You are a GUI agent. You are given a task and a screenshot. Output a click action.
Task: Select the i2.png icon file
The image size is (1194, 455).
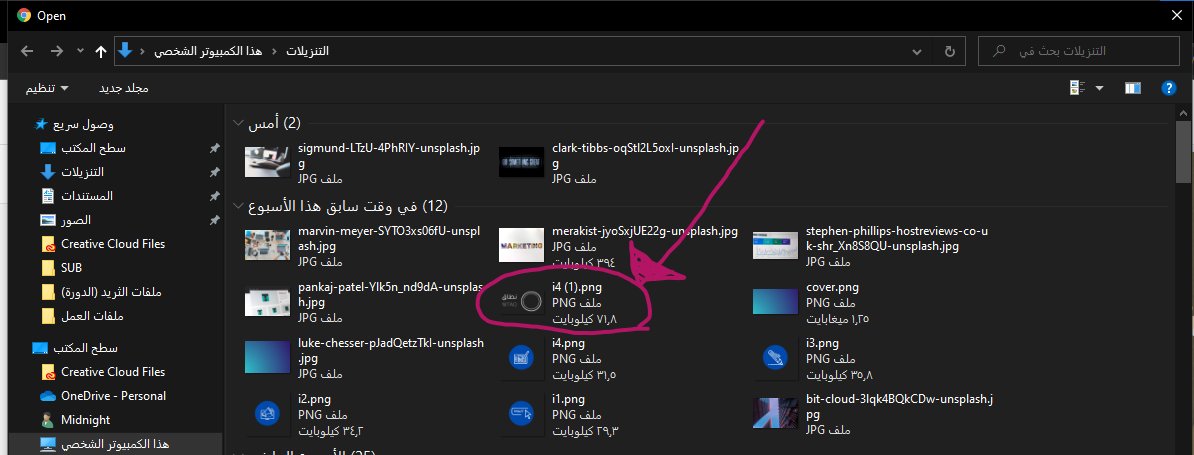pos(305,415)
